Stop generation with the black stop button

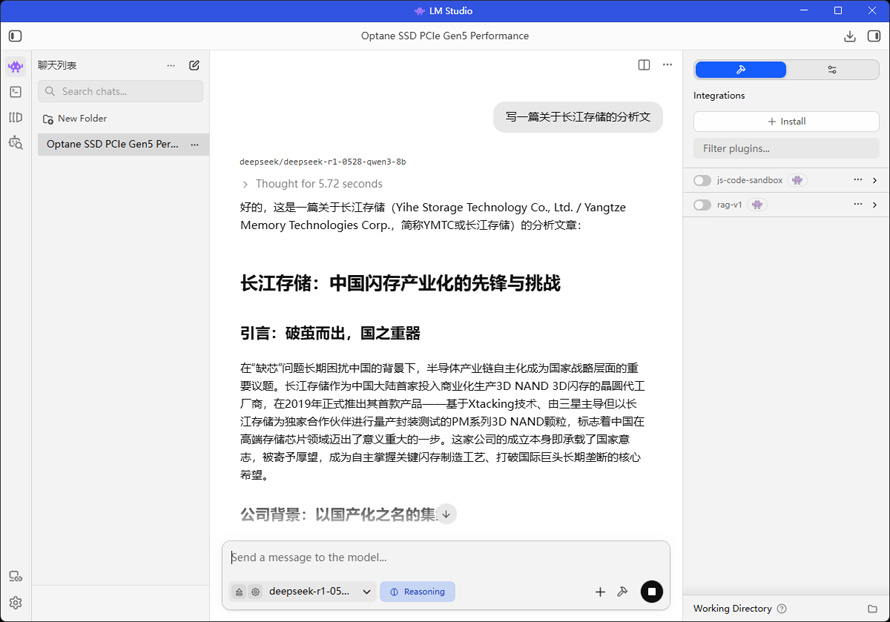point(651,591)
